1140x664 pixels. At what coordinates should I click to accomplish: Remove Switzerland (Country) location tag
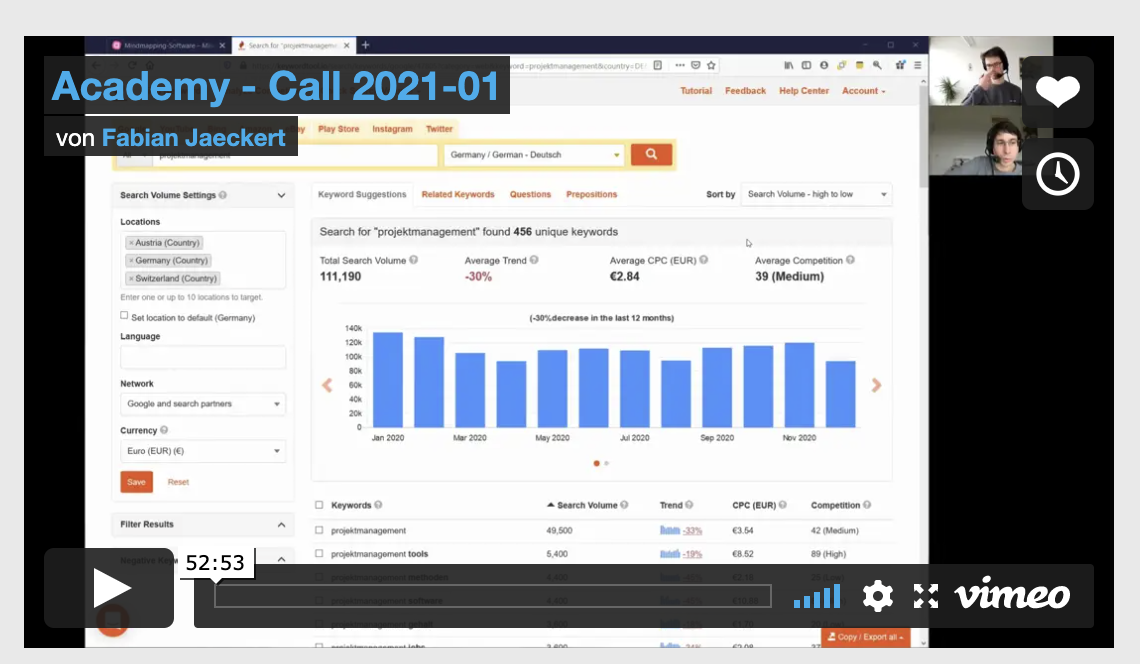(131, 279)
